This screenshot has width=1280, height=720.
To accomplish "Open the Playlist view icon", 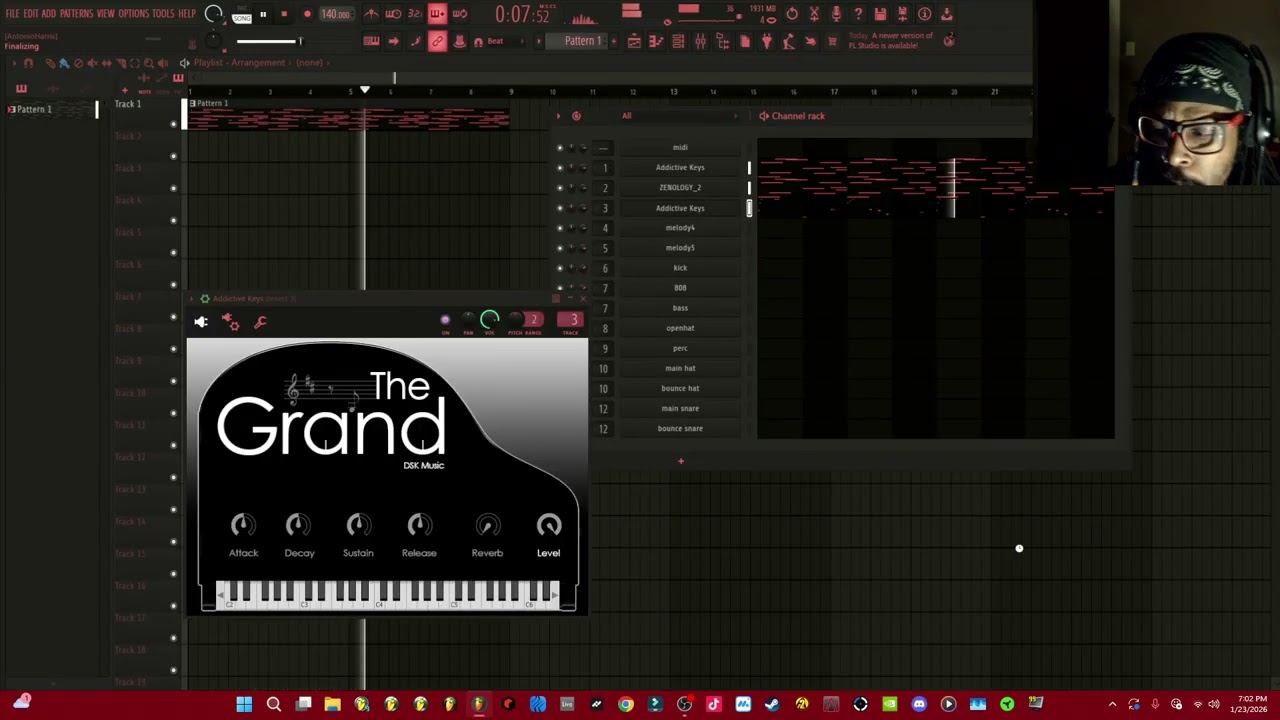I will click(x=634, y=41).
